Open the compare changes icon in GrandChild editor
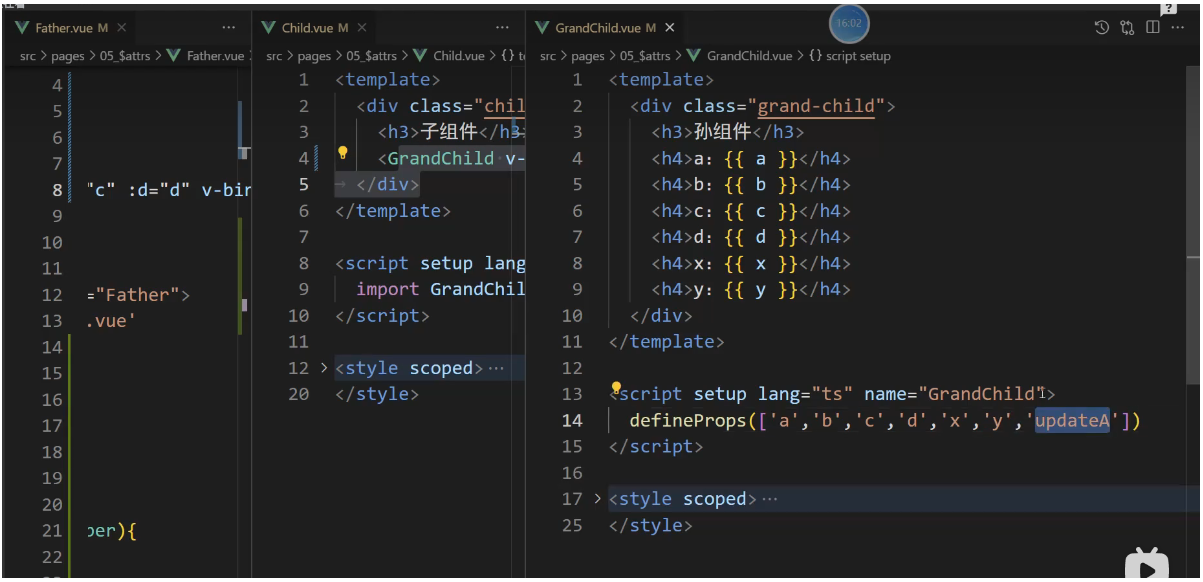This screenshot has width=1203, height=582. (1128, 28)
